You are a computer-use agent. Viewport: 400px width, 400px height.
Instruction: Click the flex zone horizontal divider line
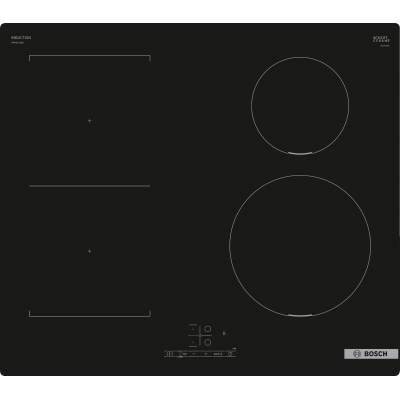point(89,186)
